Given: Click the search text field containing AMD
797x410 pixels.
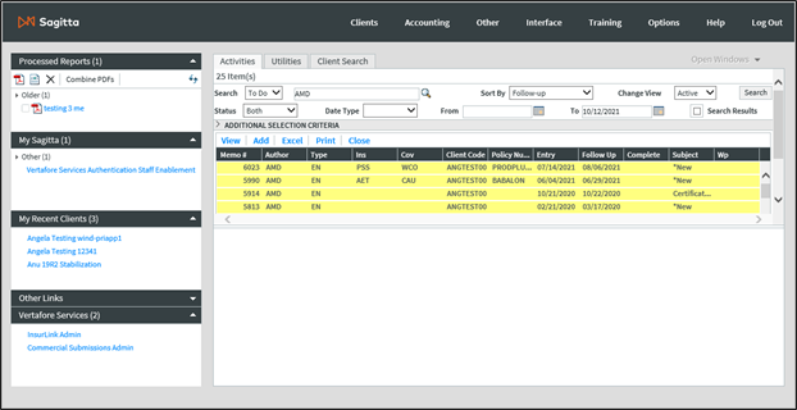Looking at the screenshot, I should [354, 93].
